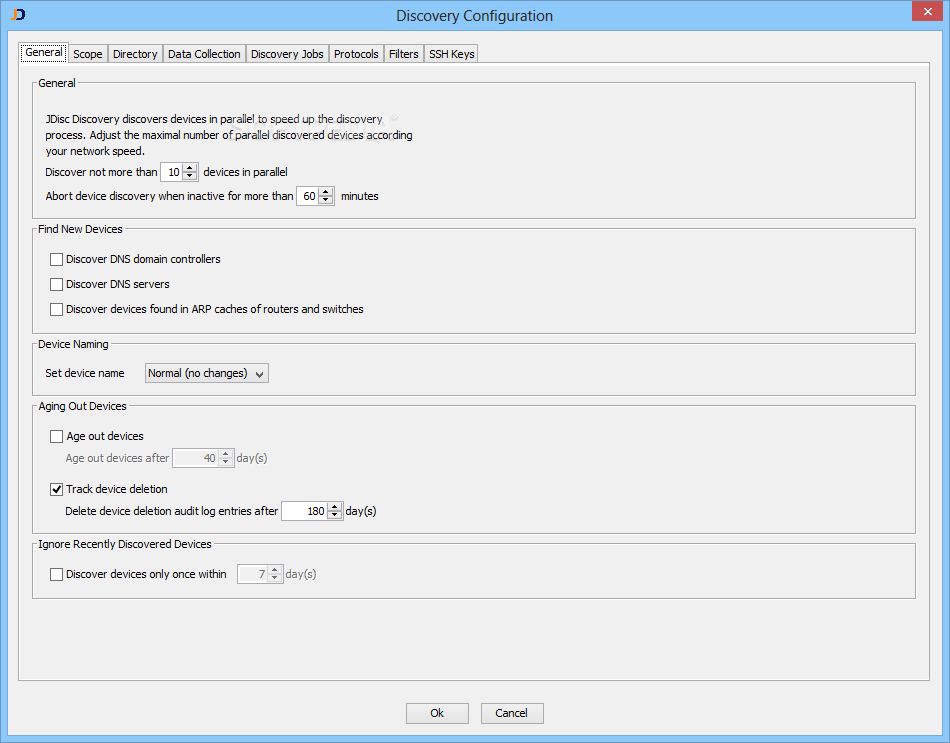950x743 pixels.
Task: Click the audit log days field showing 180
Action: click(x=305, y=511)
